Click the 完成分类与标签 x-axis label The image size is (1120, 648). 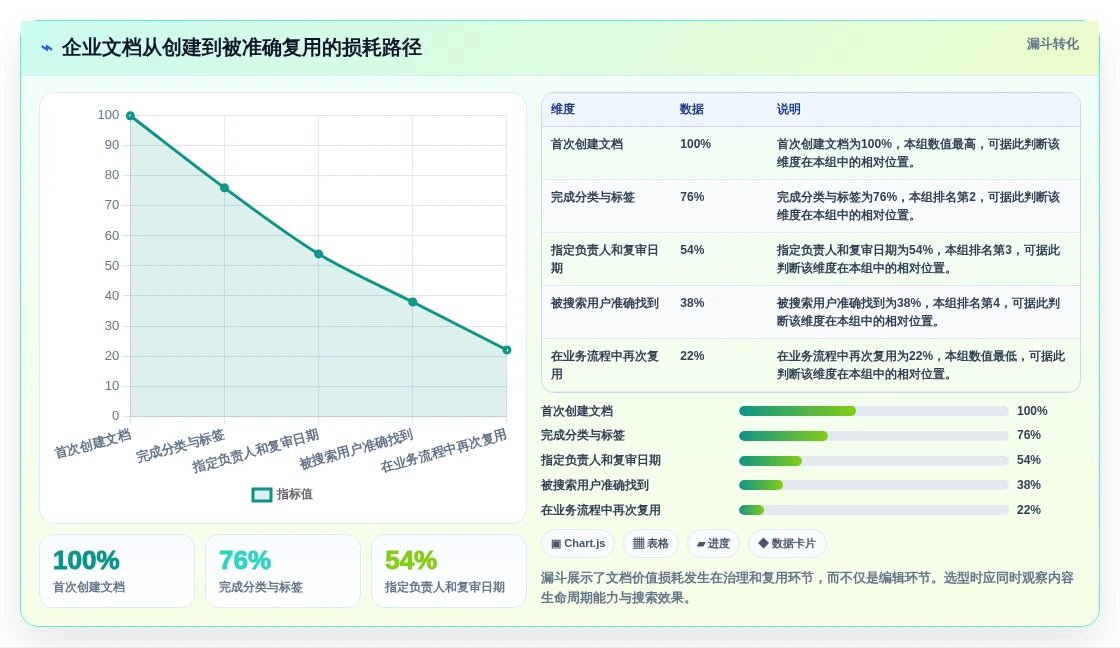[x=181, y=446]
